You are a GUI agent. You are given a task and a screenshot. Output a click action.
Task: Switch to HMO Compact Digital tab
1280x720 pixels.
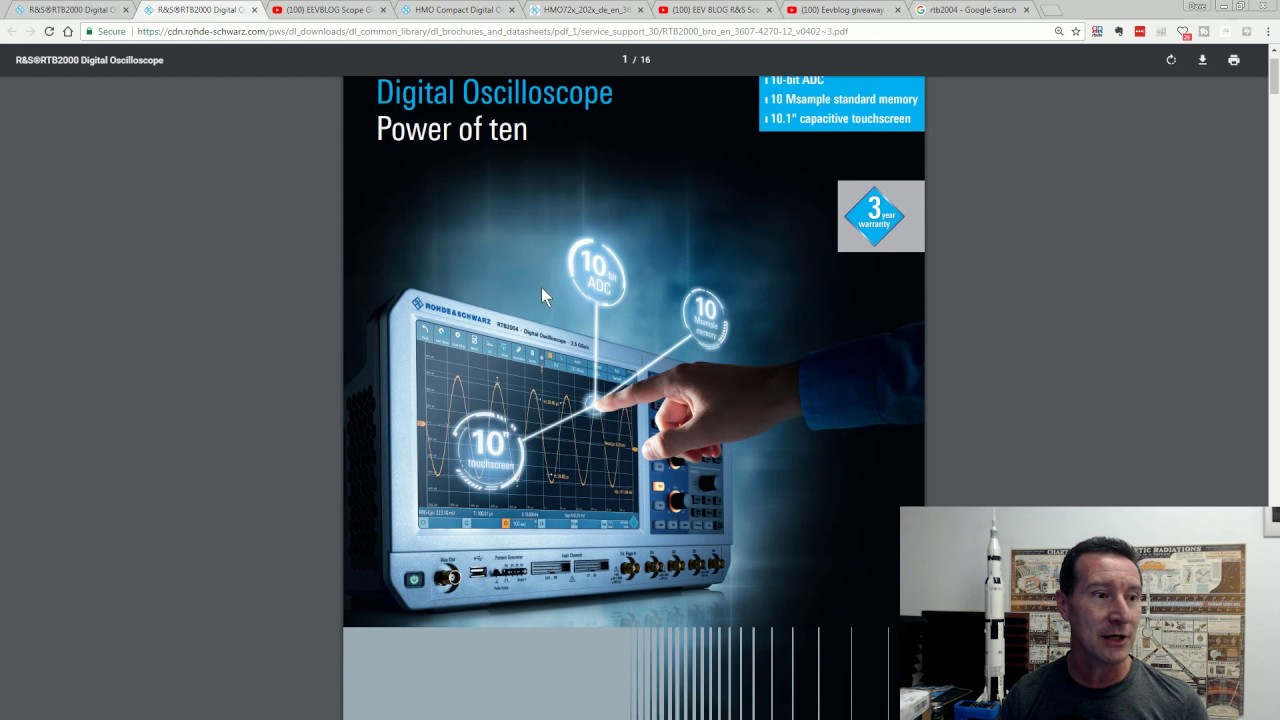coord(457,10)
